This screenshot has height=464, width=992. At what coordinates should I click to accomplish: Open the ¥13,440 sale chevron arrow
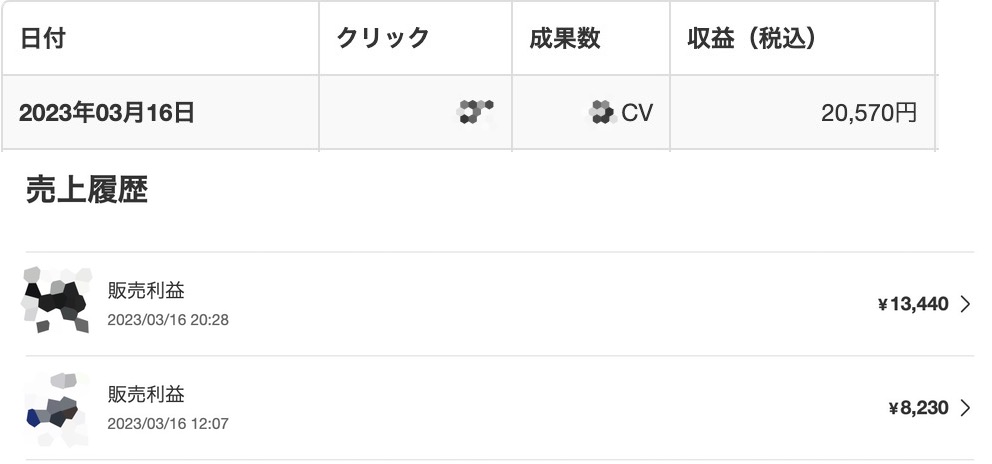(x=965, y=304)
